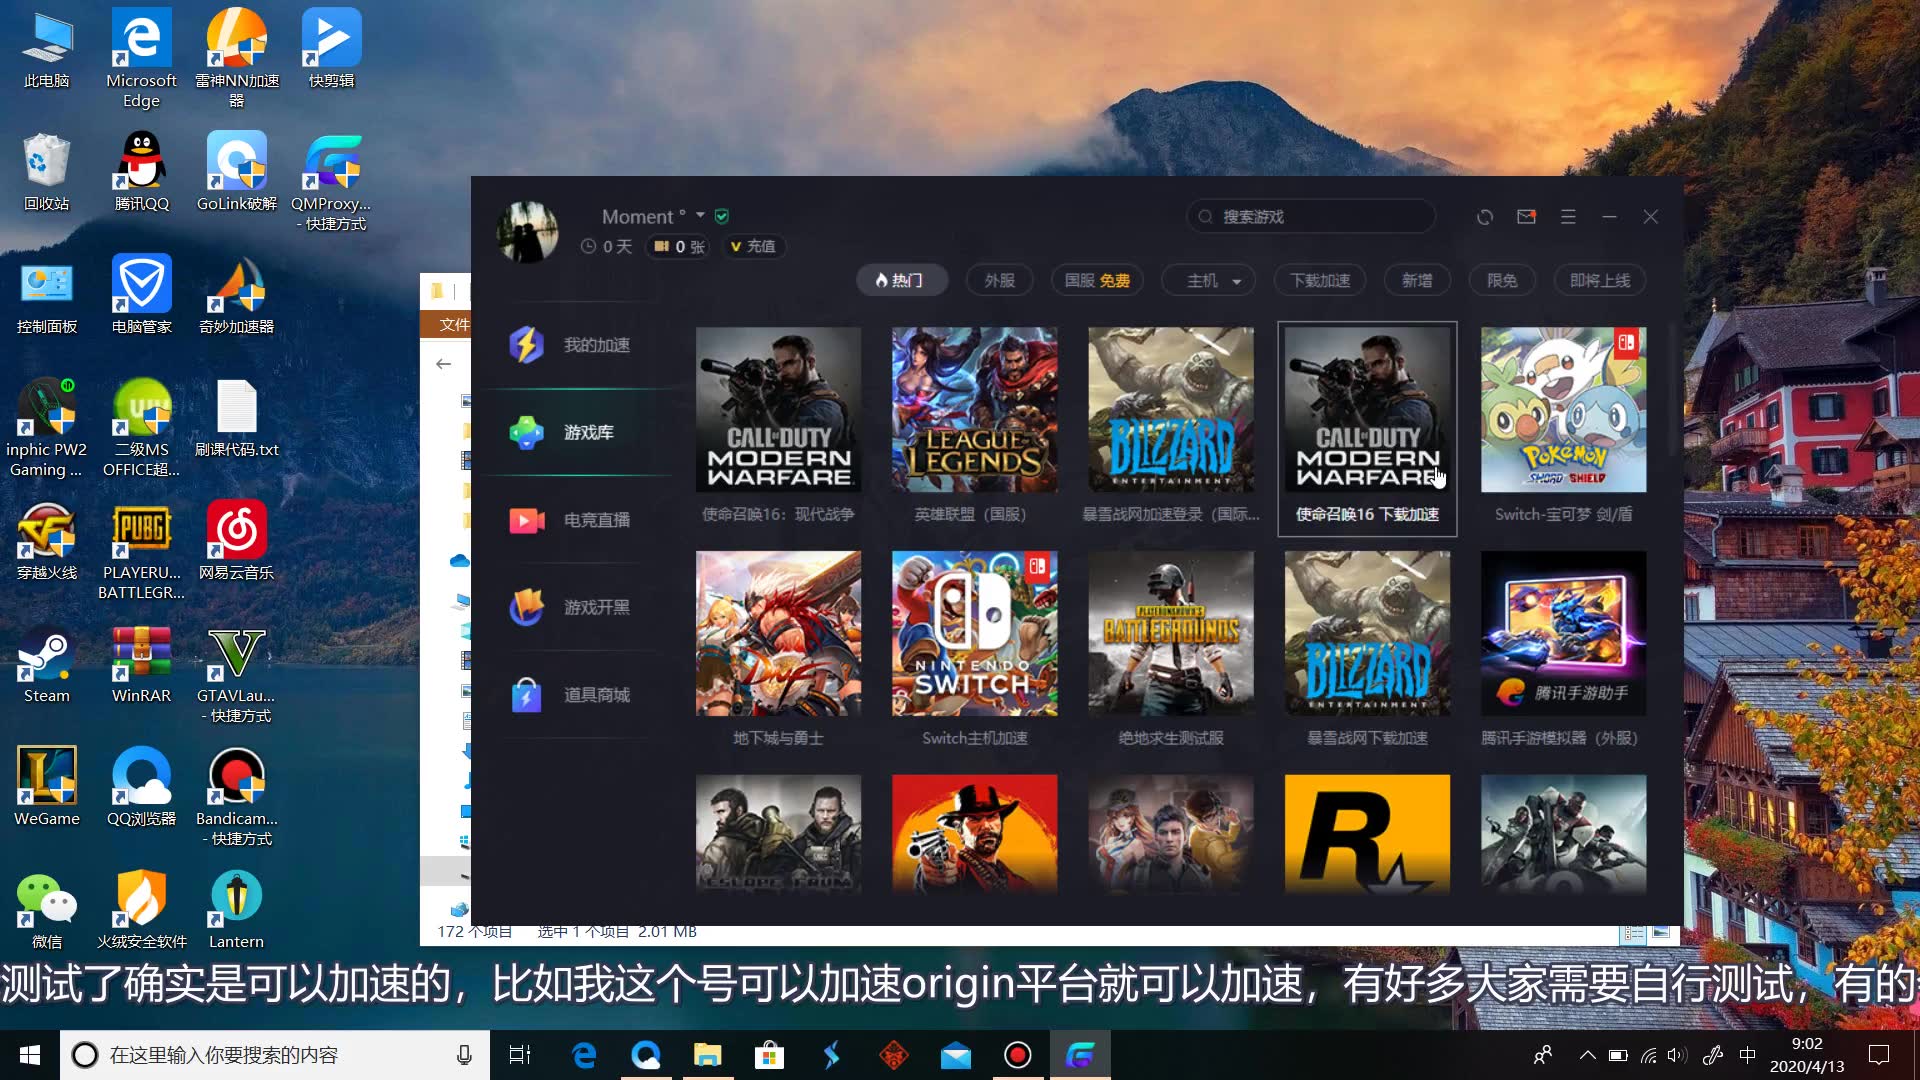The height and width of the screenshot is (1080, 1920).
Task: Open the notification center icon
Action: coord(1879,1055)
